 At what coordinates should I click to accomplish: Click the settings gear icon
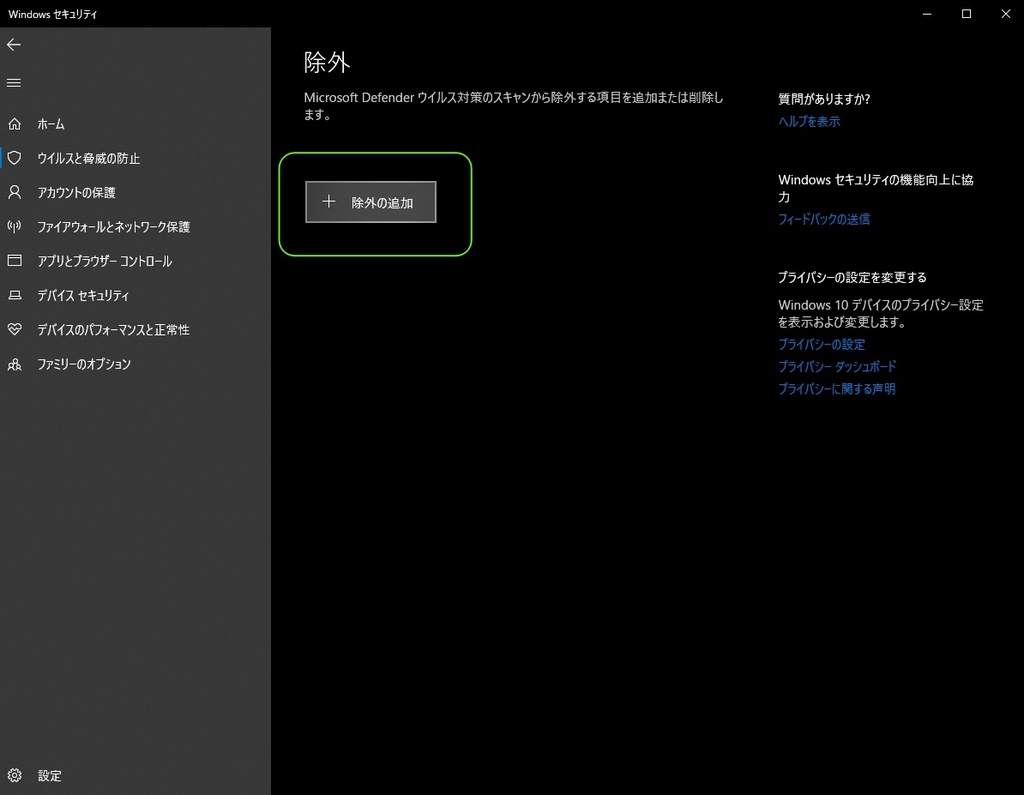[14, 775]
